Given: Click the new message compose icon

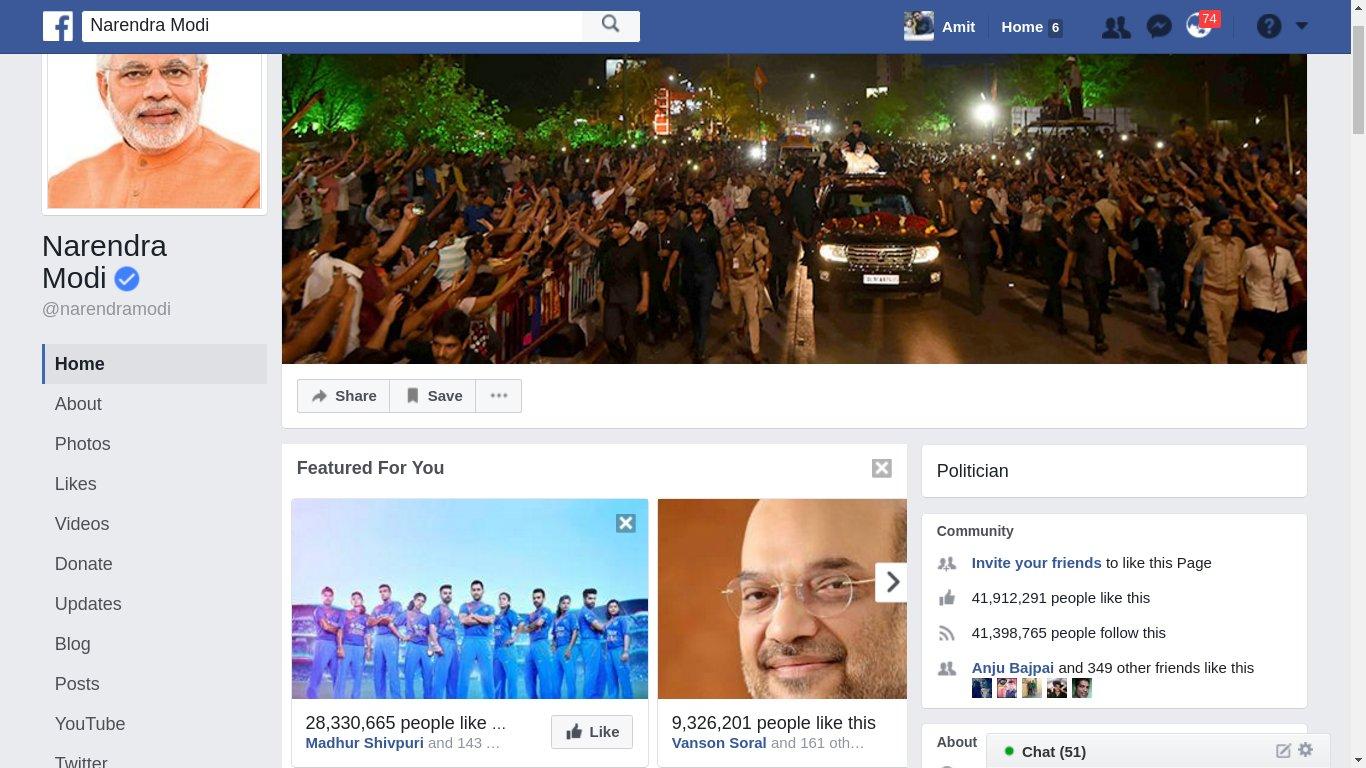Looking at the screenshot, I should 1283,751.
